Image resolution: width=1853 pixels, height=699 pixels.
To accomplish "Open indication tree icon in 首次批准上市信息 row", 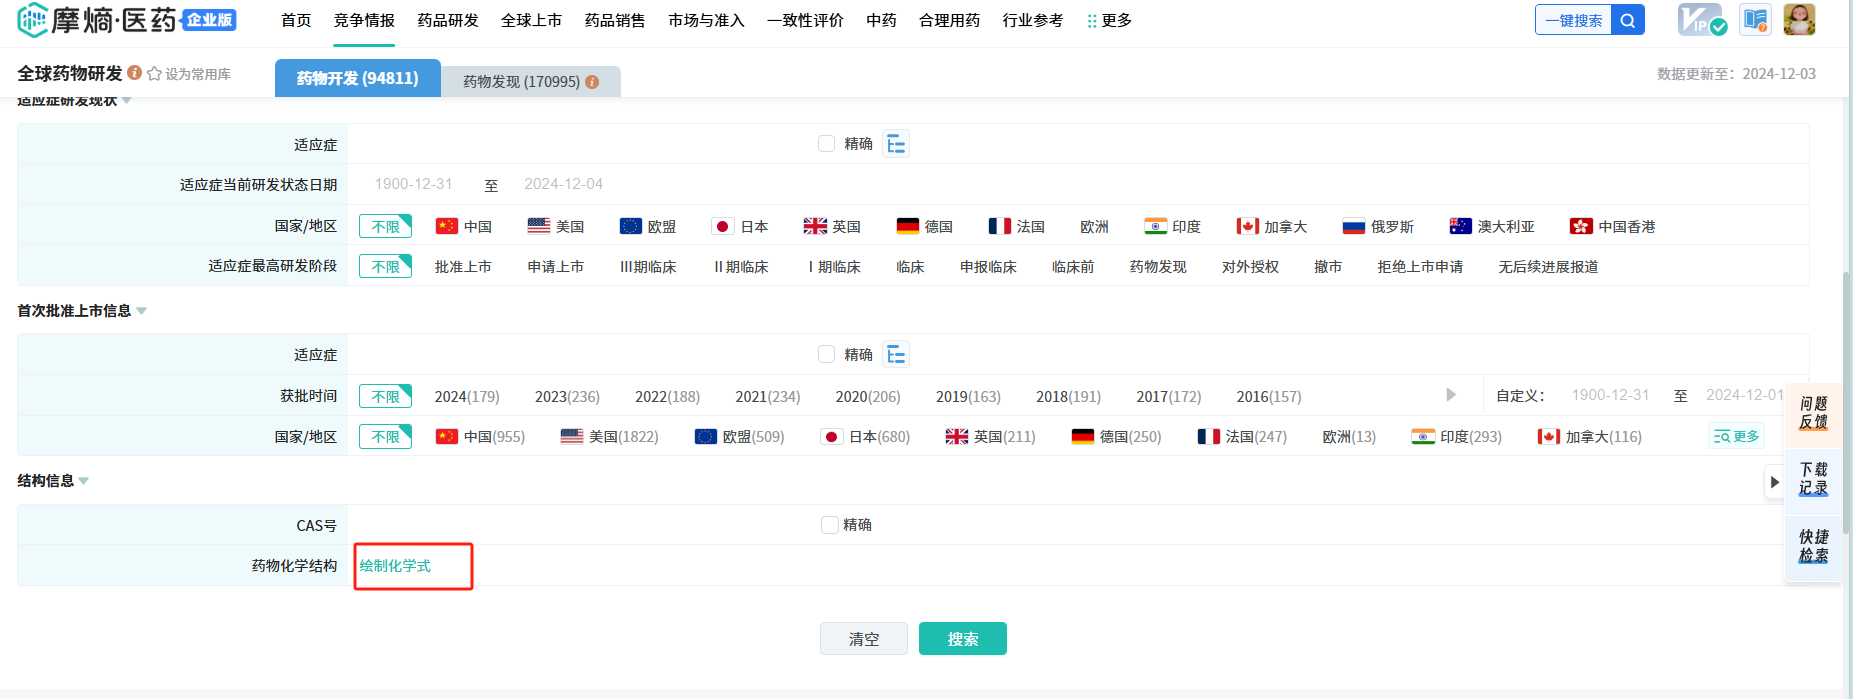I will point(896,354).
